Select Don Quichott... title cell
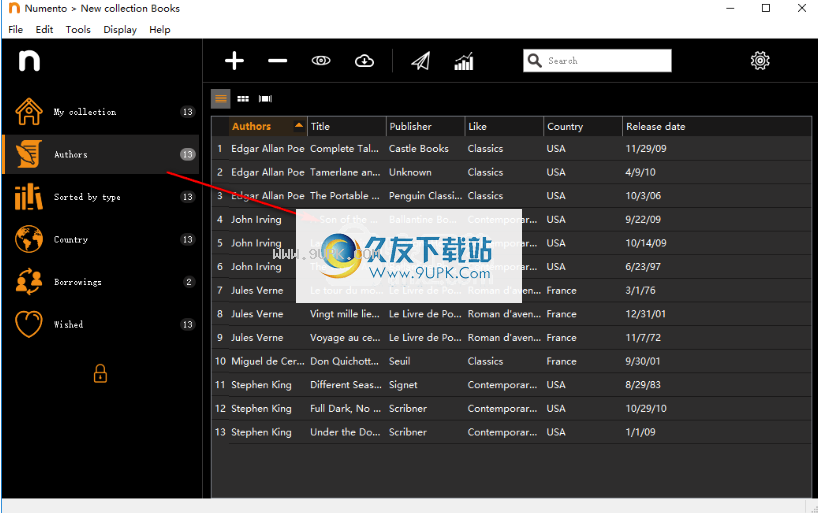 344,361
